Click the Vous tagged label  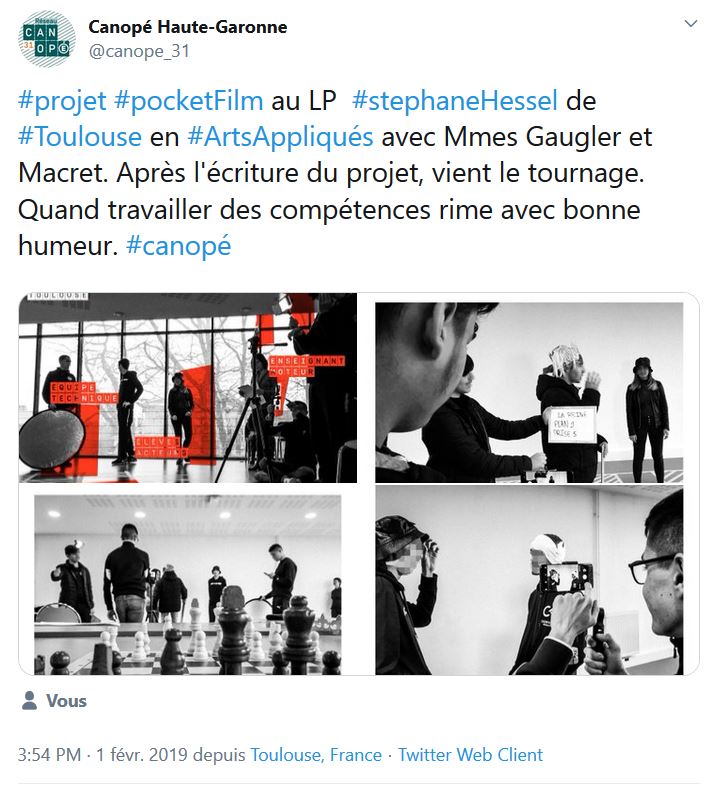[67, 701]
